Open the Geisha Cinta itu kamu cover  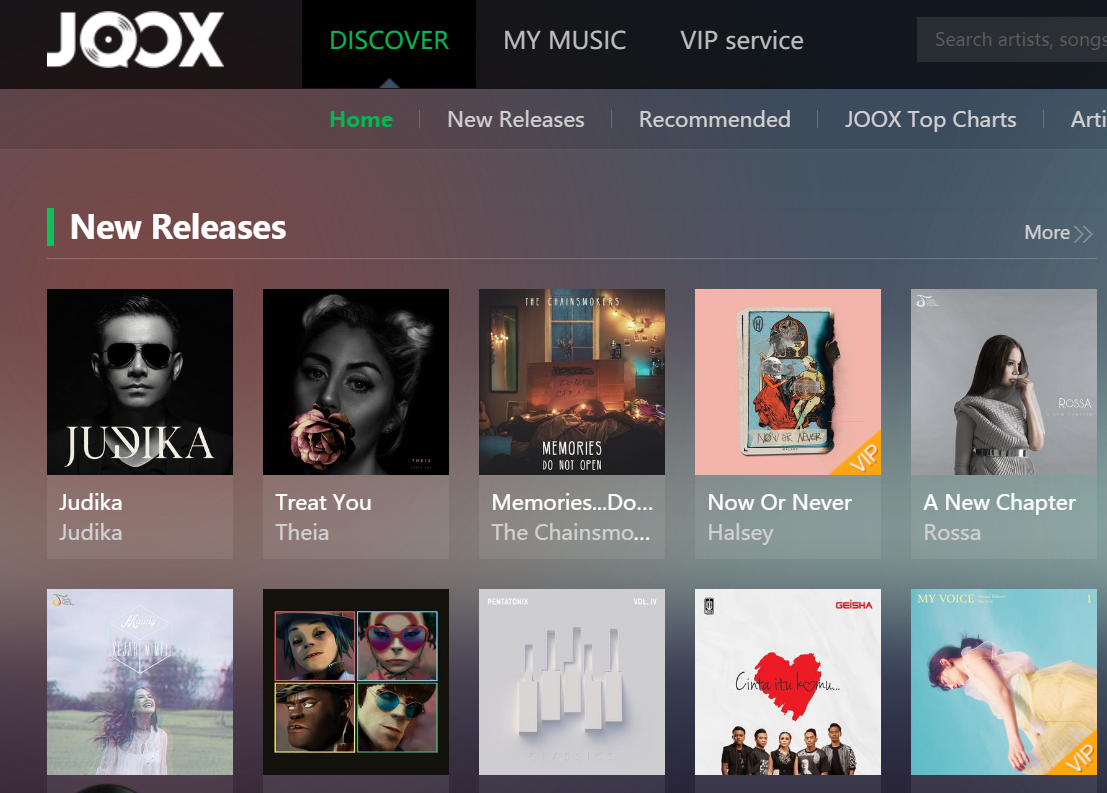788,681
